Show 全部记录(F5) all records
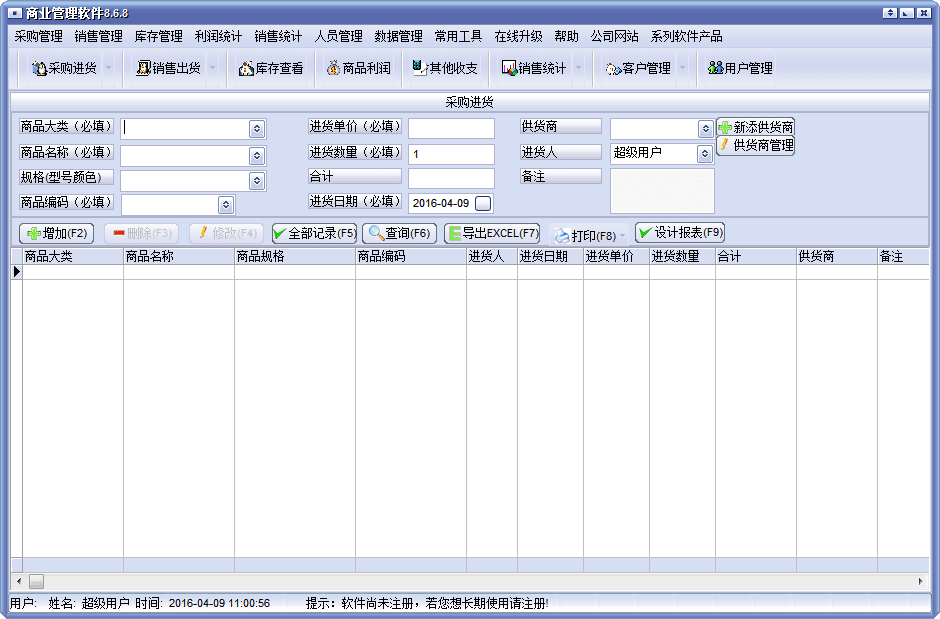Screen dimensions: 940x619 (x=314, y=233)
